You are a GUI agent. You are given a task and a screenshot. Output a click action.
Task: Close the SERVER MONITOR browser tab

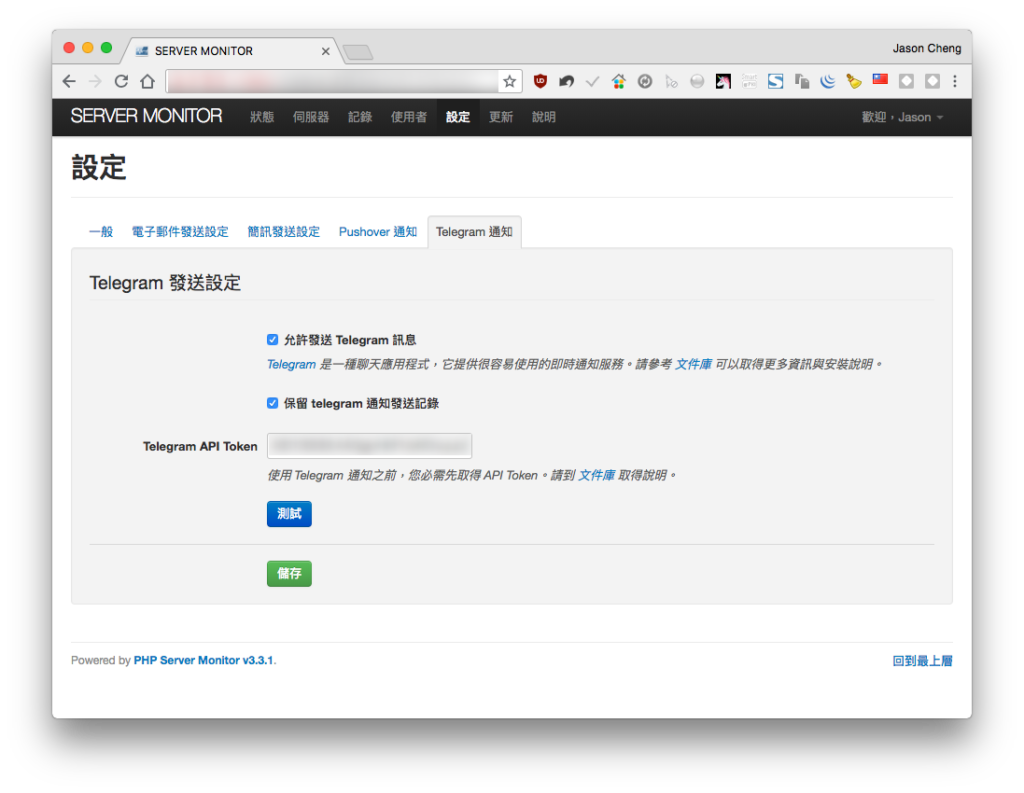(x=325, y=51)
